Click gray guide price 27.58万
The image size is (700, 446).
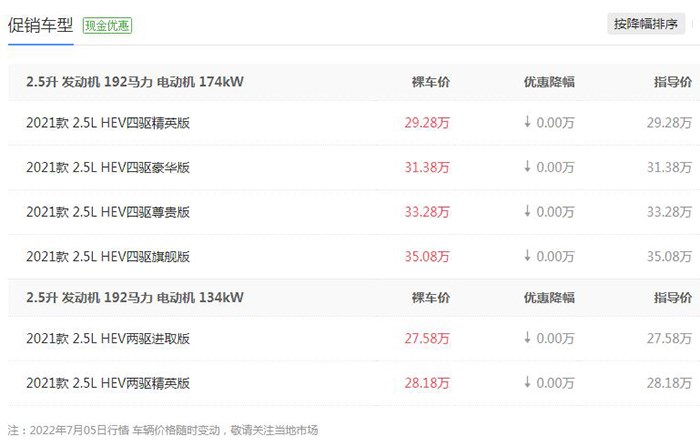[x=669, y=338]
